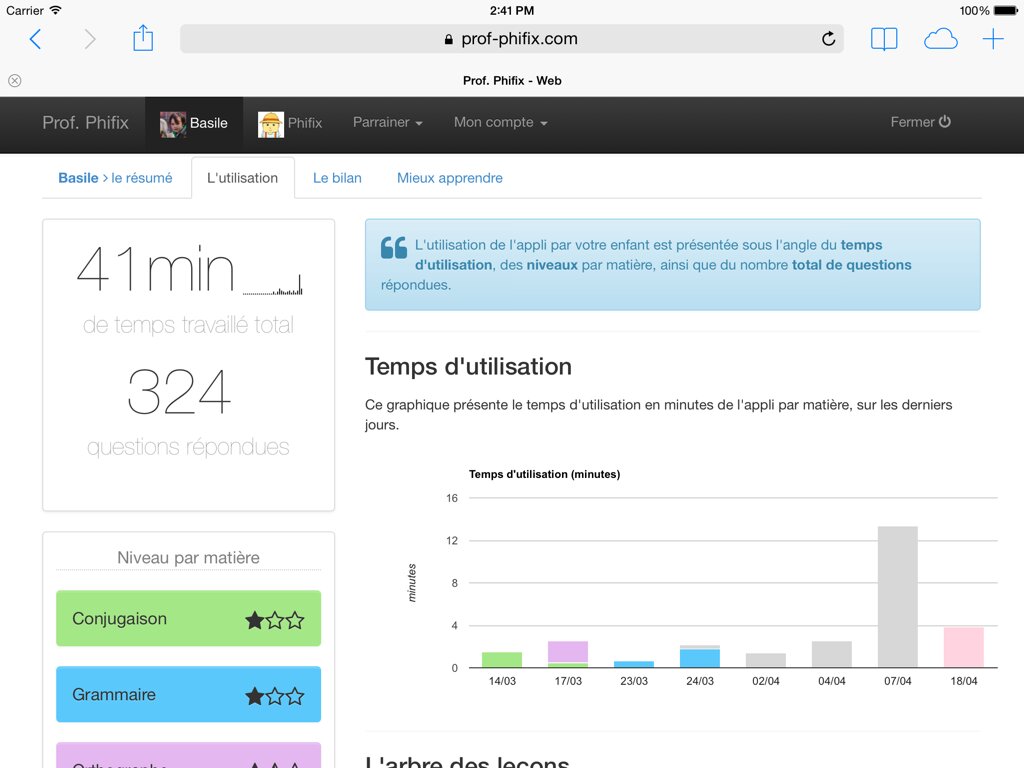Add a new tab with plus icon

coord(993,39)
